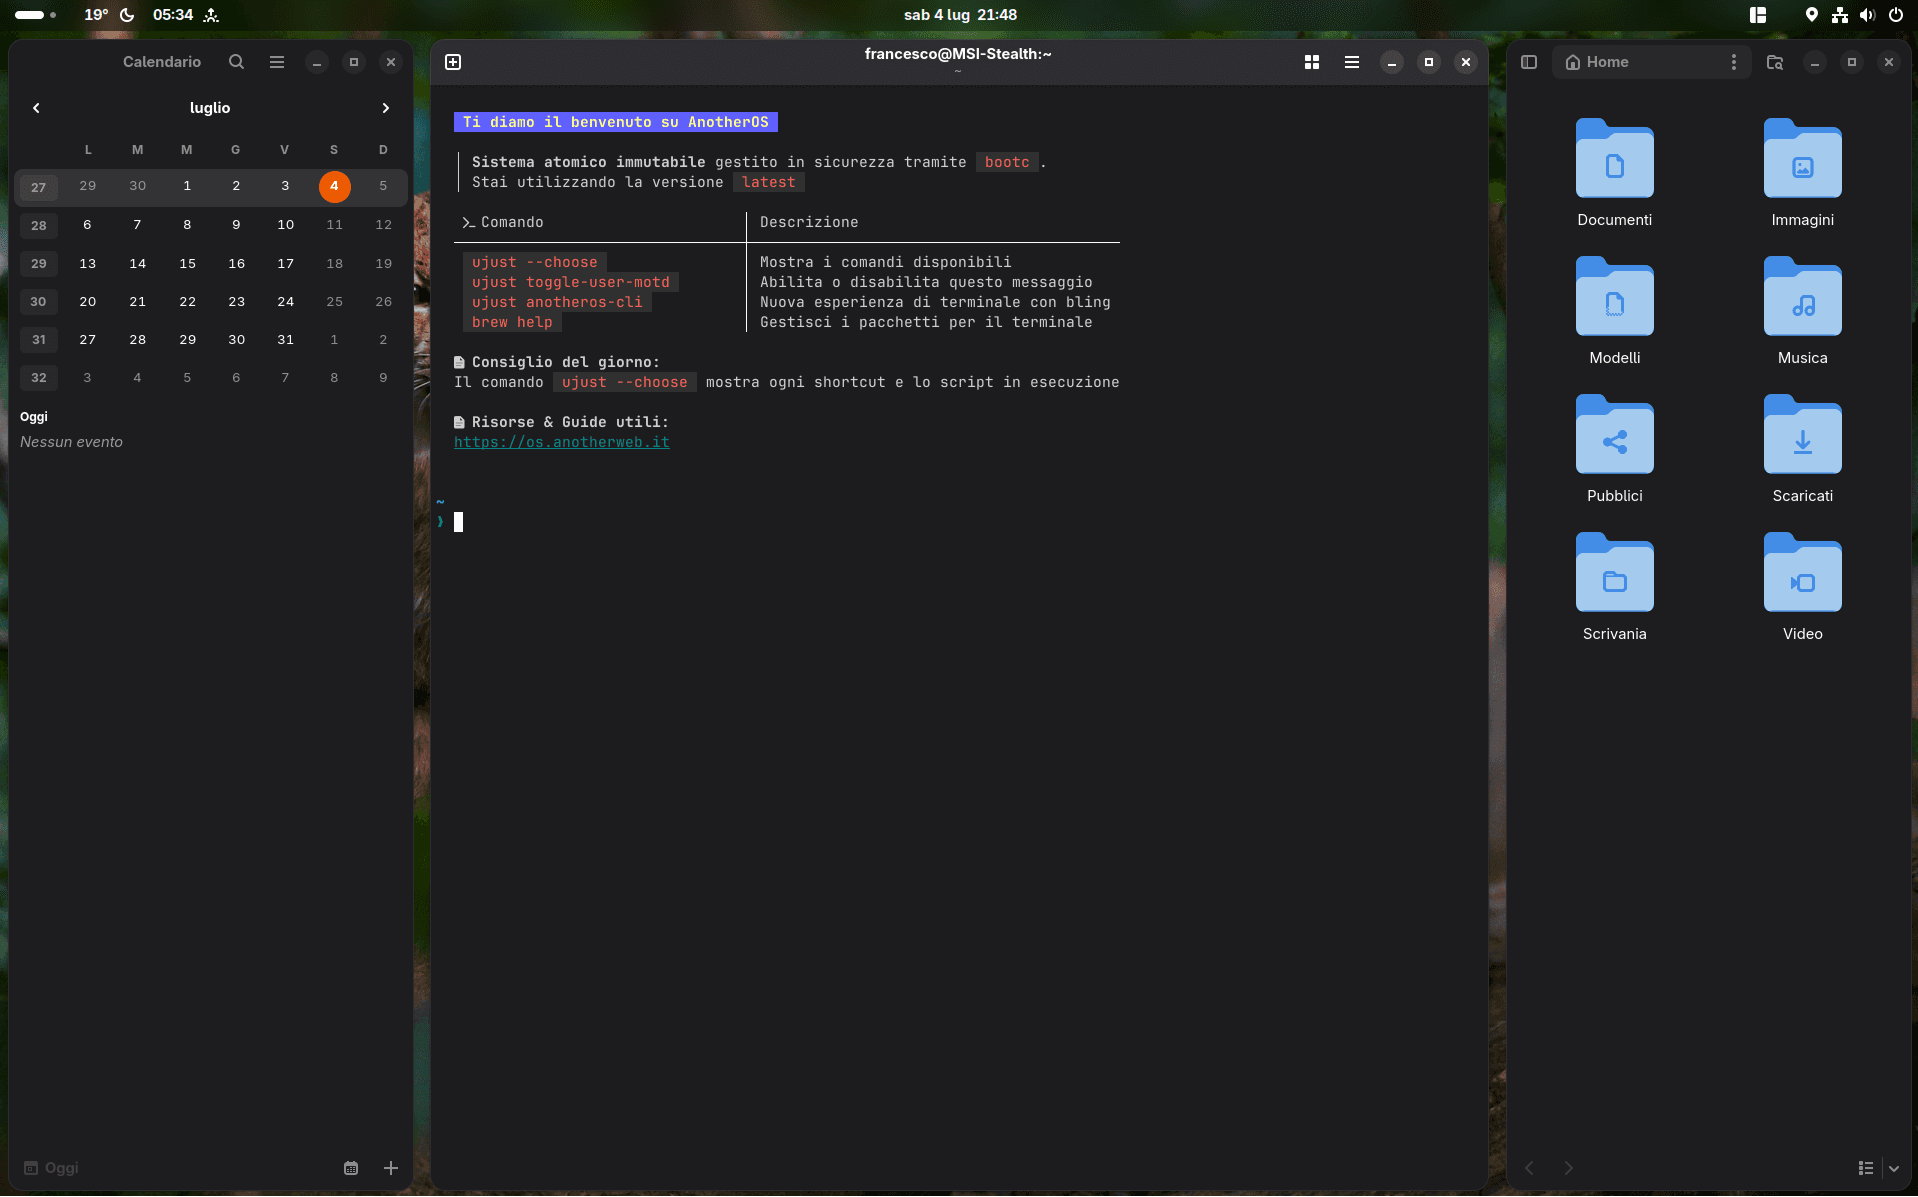Open system volume indicator
1918x1197 pixels.
(x=1867, y=15)
